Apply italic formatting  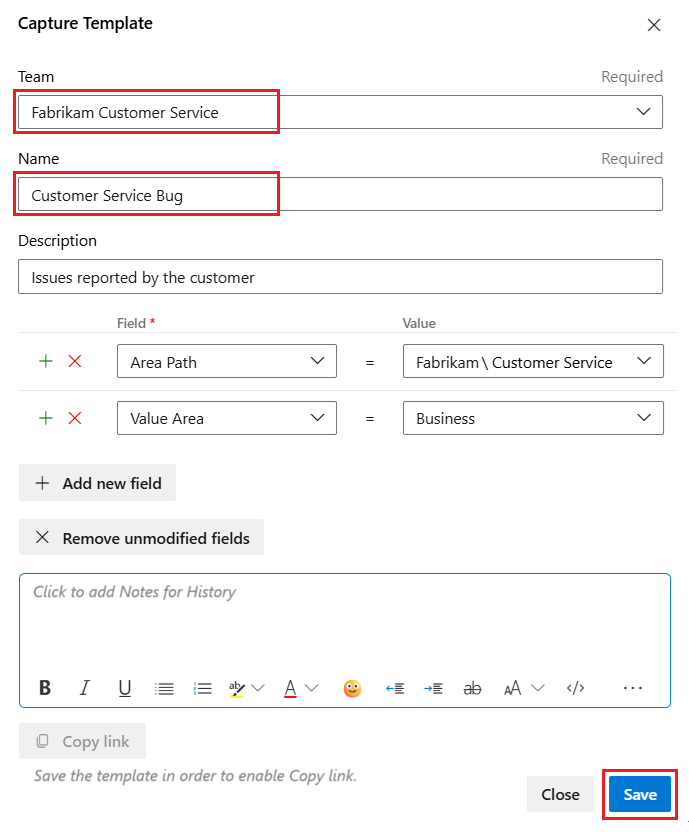[x=85, y=688]
